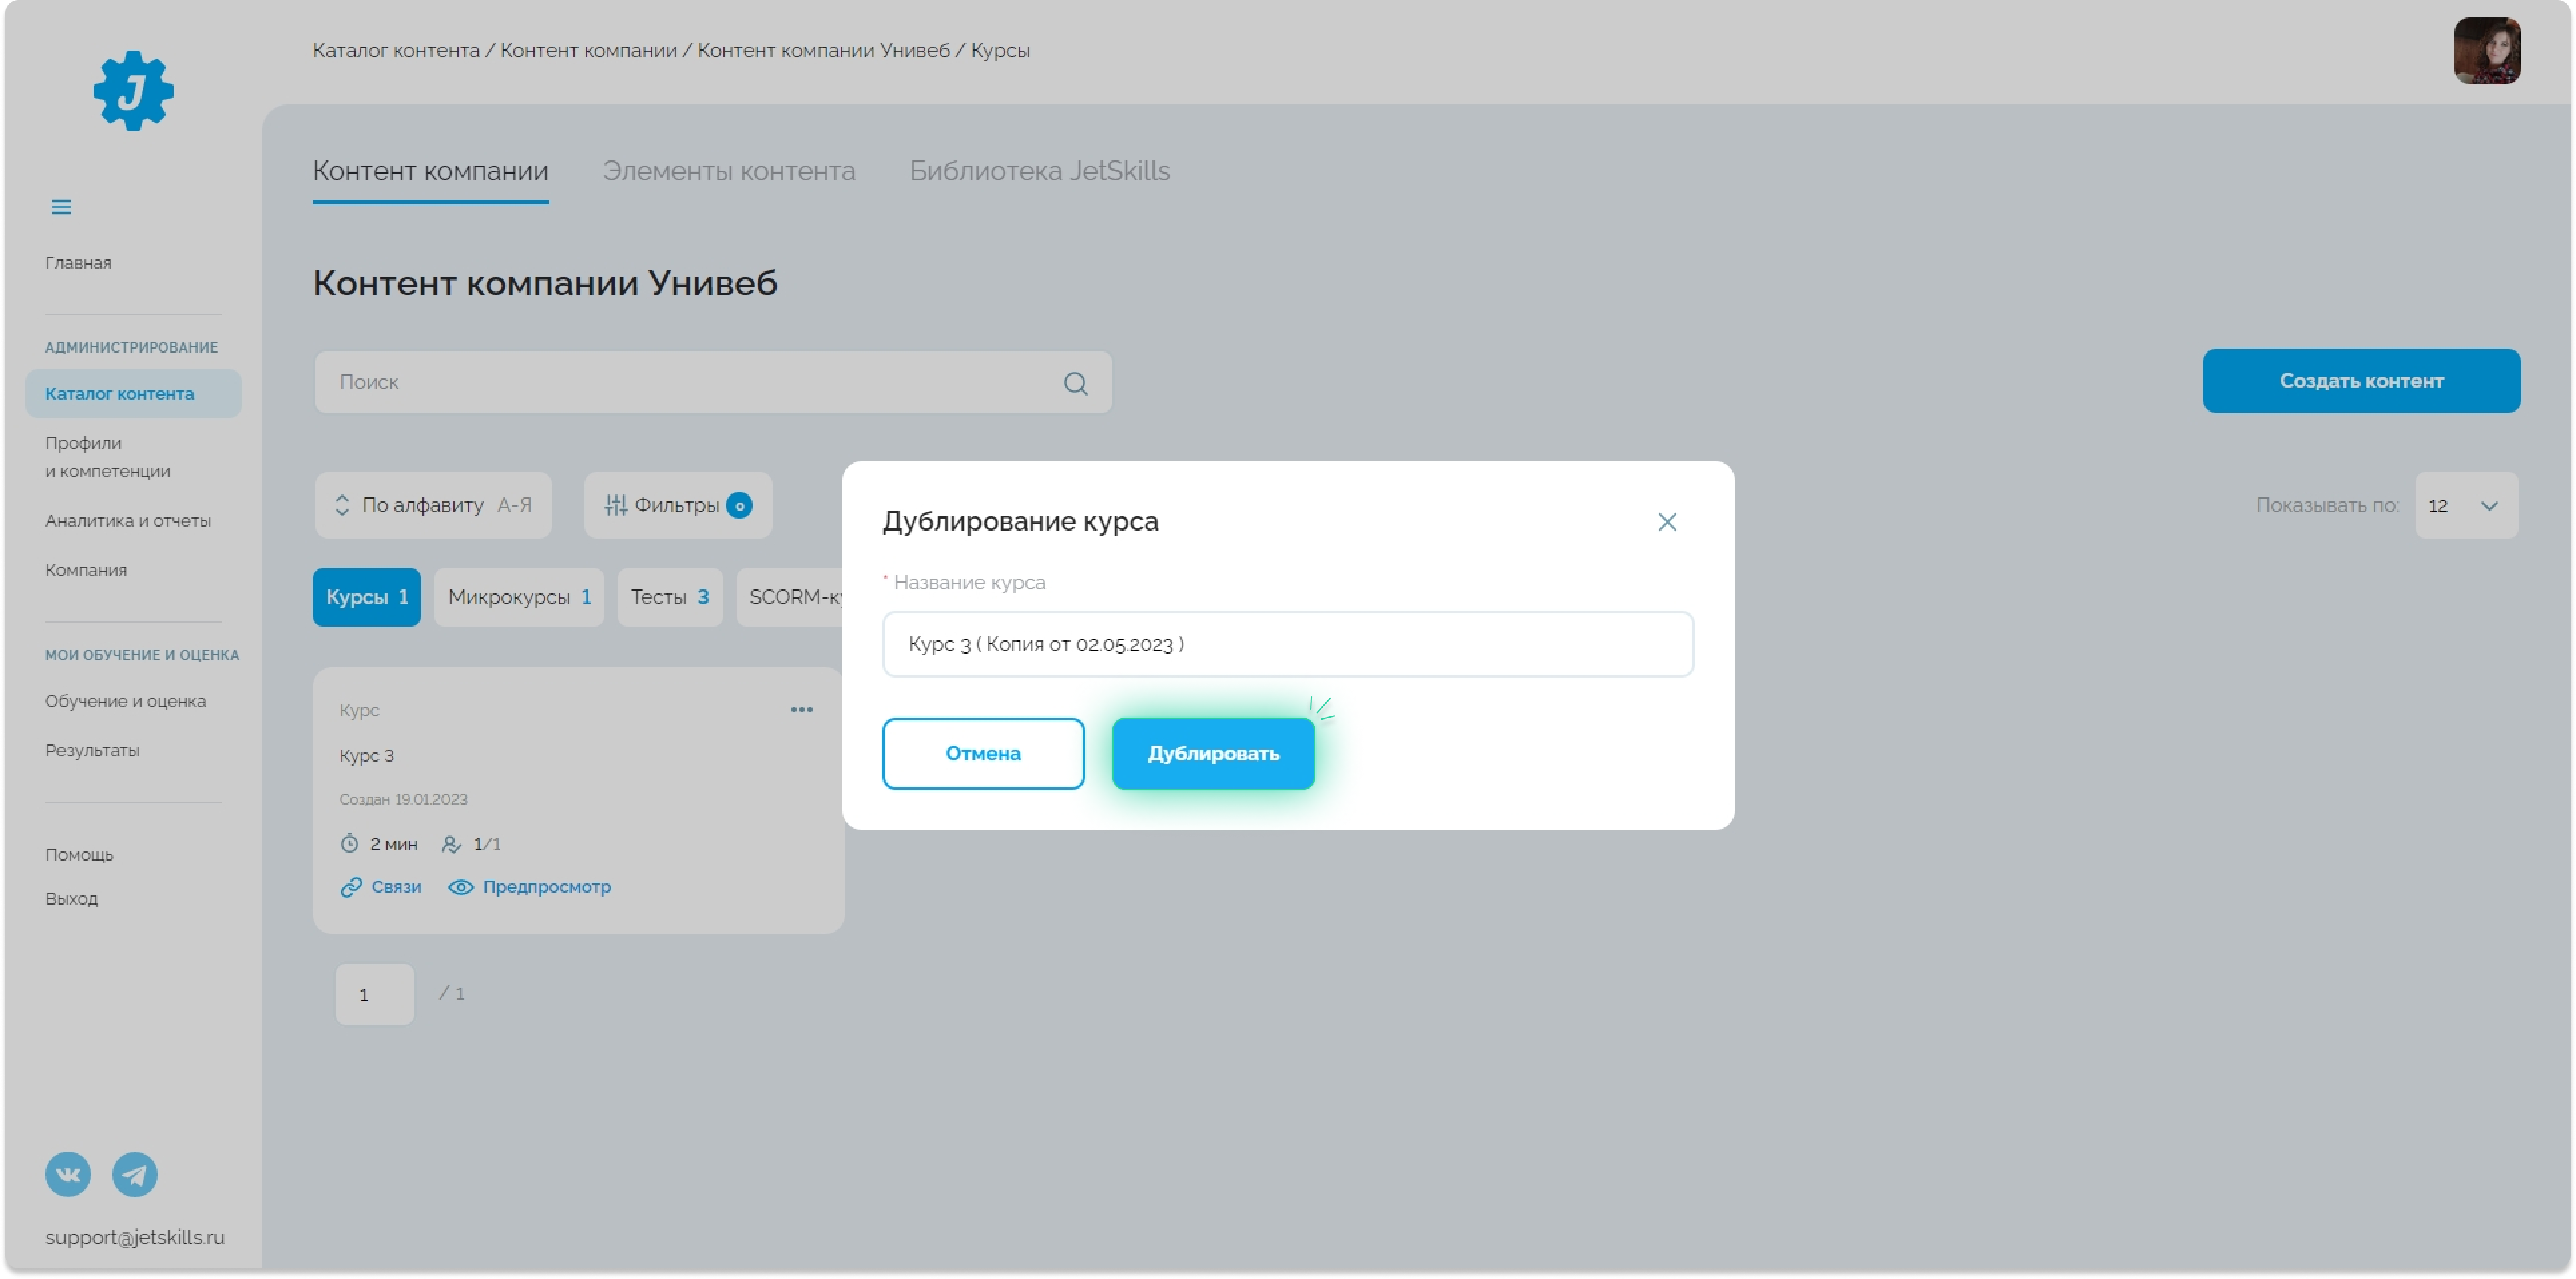
Task: Click the JetSkills gear logo
Action: pyautogui.click(x=133, y=91)
